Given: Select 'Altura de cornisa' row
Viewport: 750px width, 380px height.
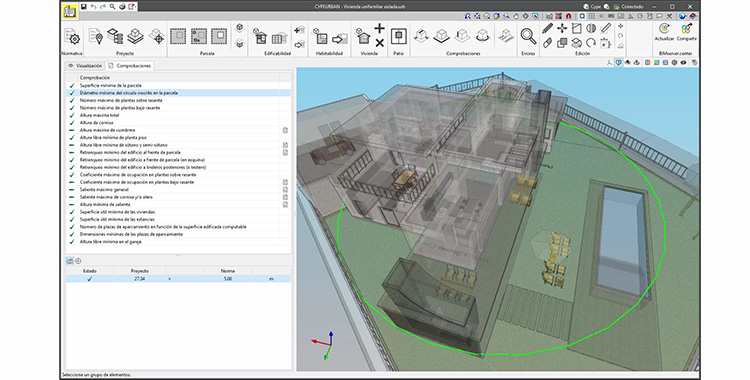Looking at the screenshot, I should tap(178, 123).
